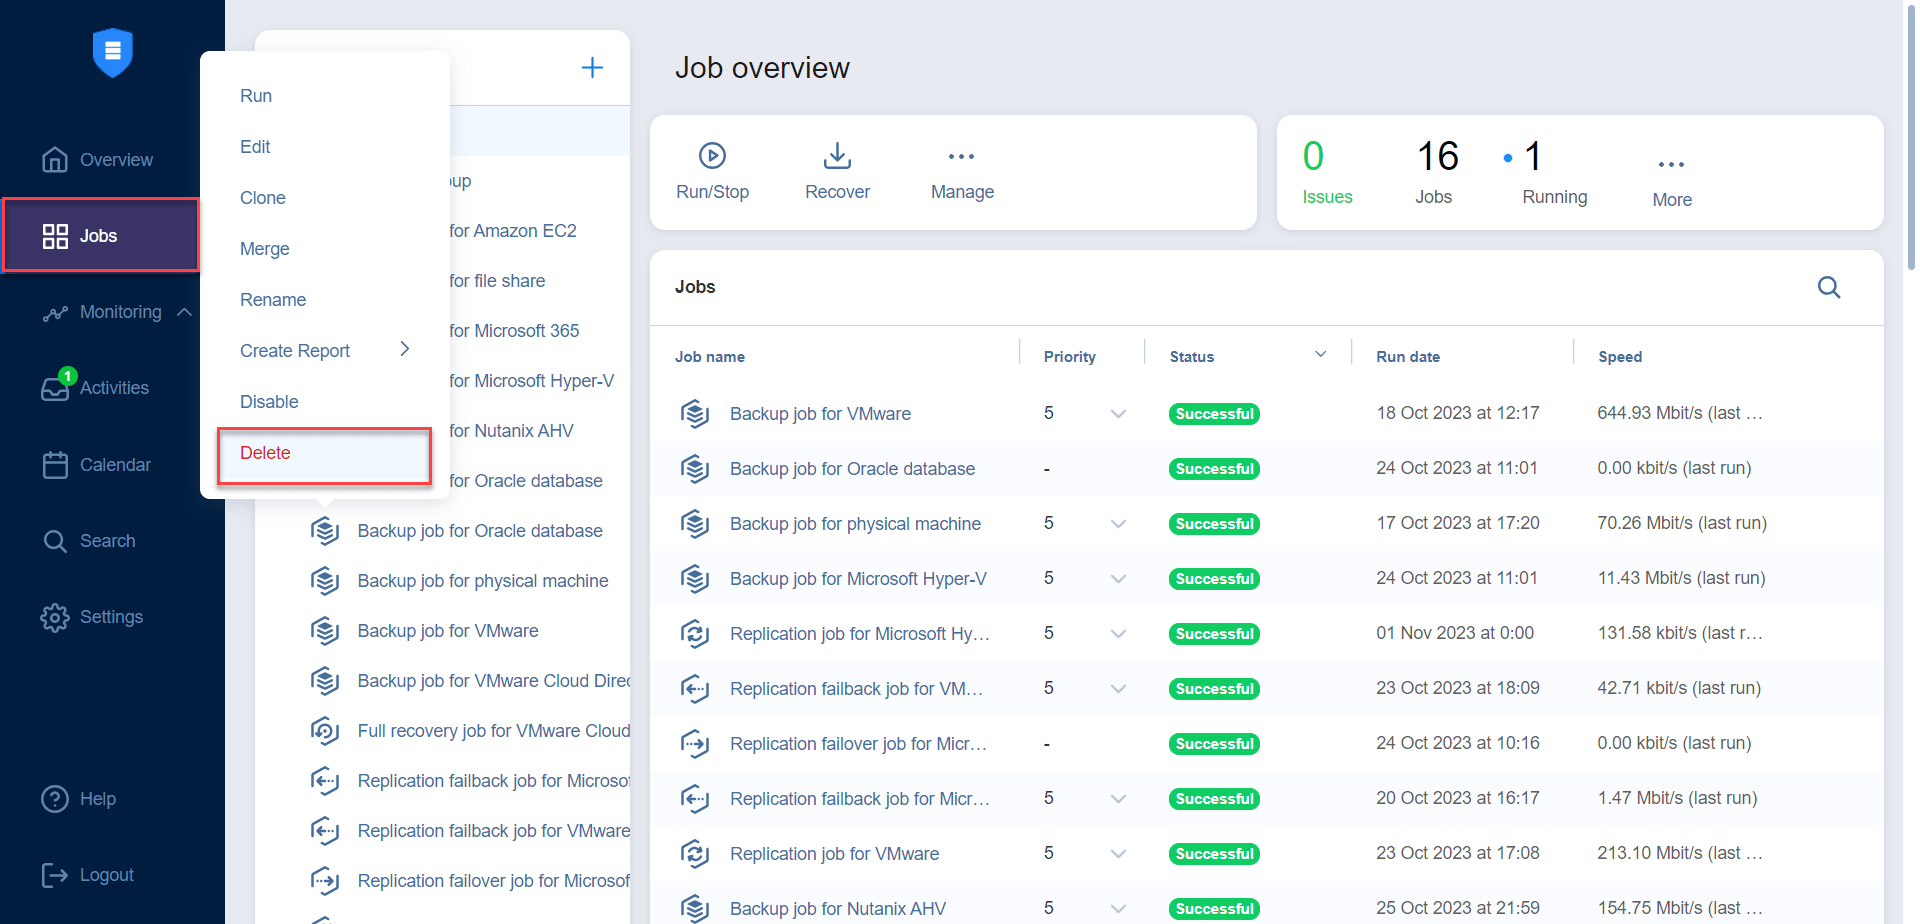1920x924 pixels.
Task: Open Settings from the sidebar
Action: pyautogui.click(x=56, y=617)
